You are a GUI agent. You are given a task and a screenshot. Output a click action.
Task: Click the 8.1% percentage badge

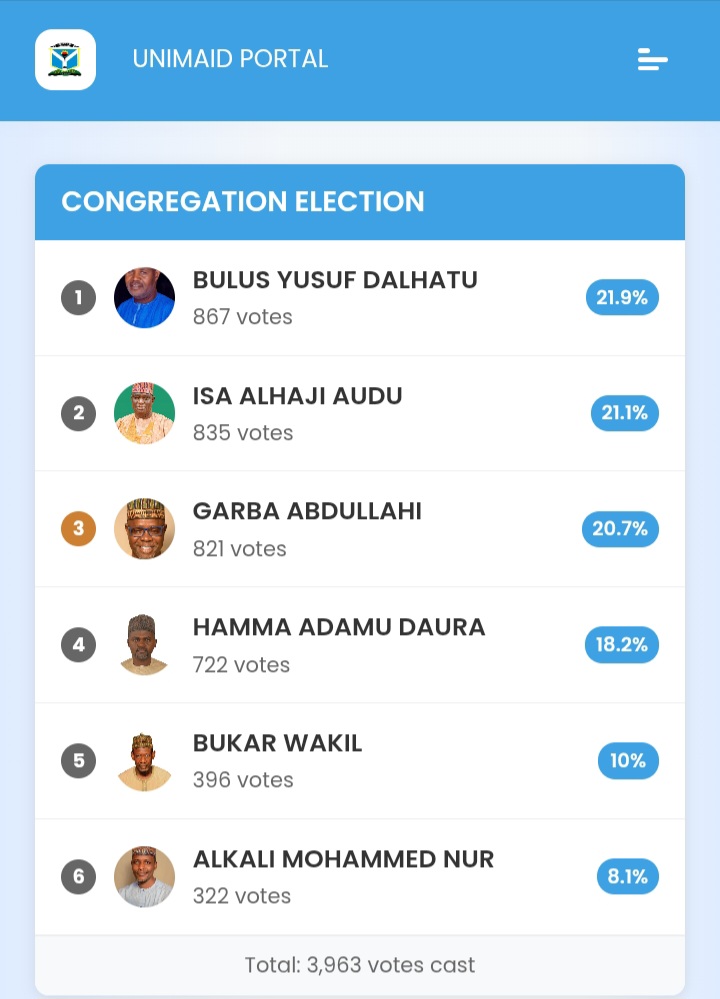click(x=628, y=877)
